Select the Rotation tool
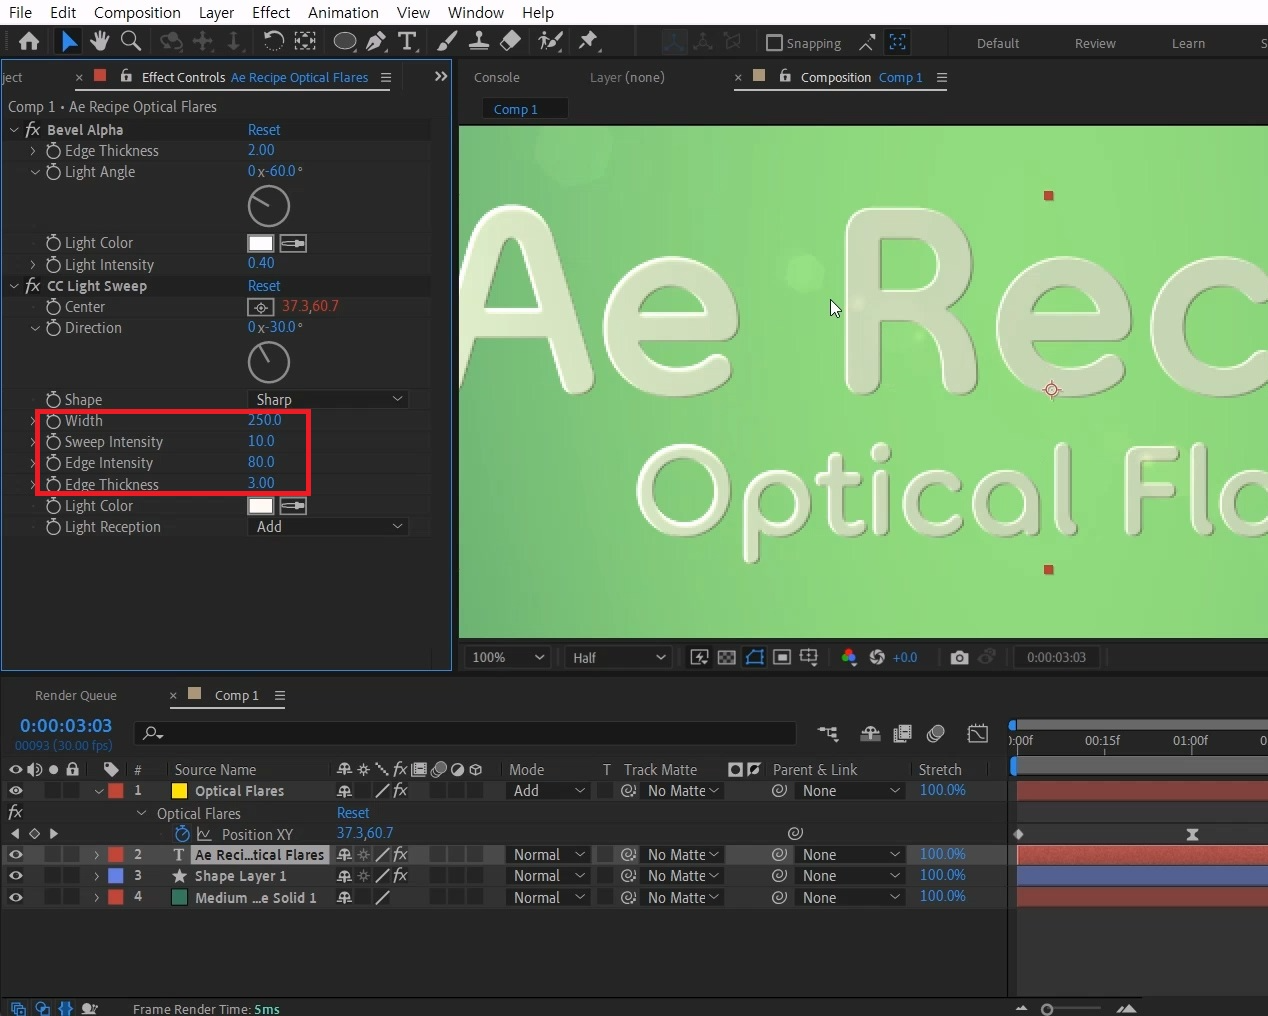Viewport: 1268px width, 1016px height. point(273,41)
